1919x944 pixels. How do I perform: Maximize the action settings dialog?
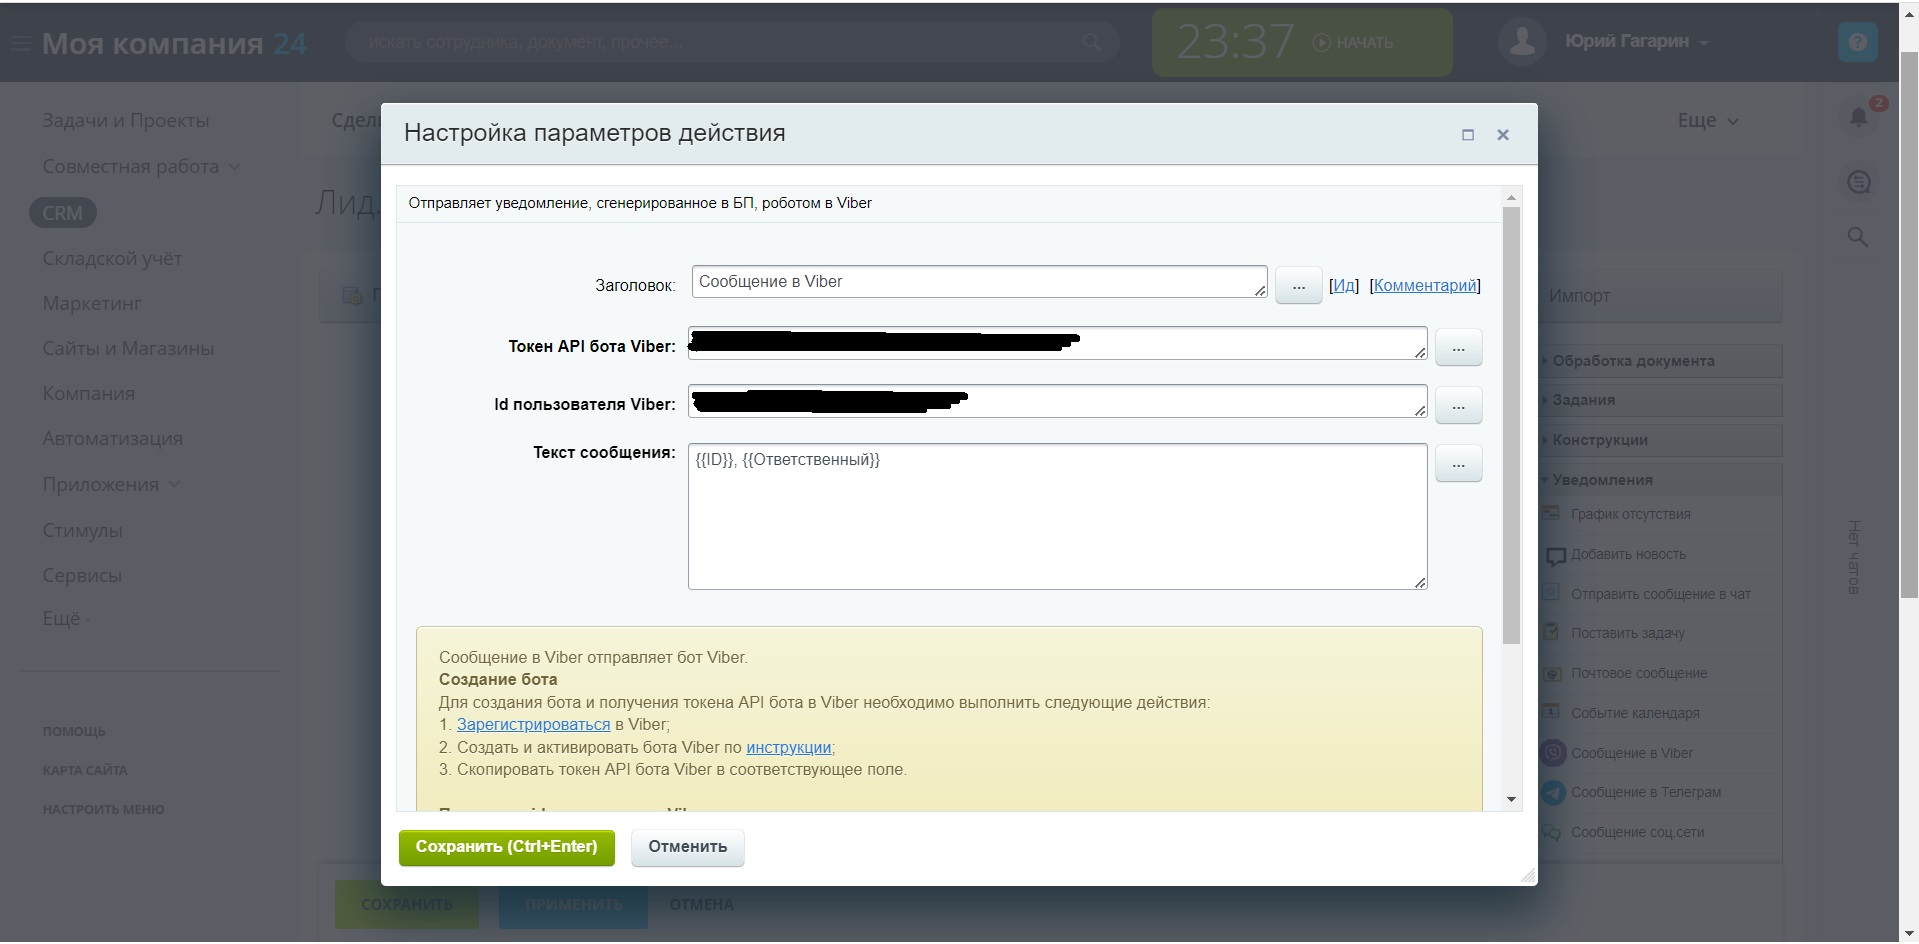pyautogui.click(x=1468, y=135)
